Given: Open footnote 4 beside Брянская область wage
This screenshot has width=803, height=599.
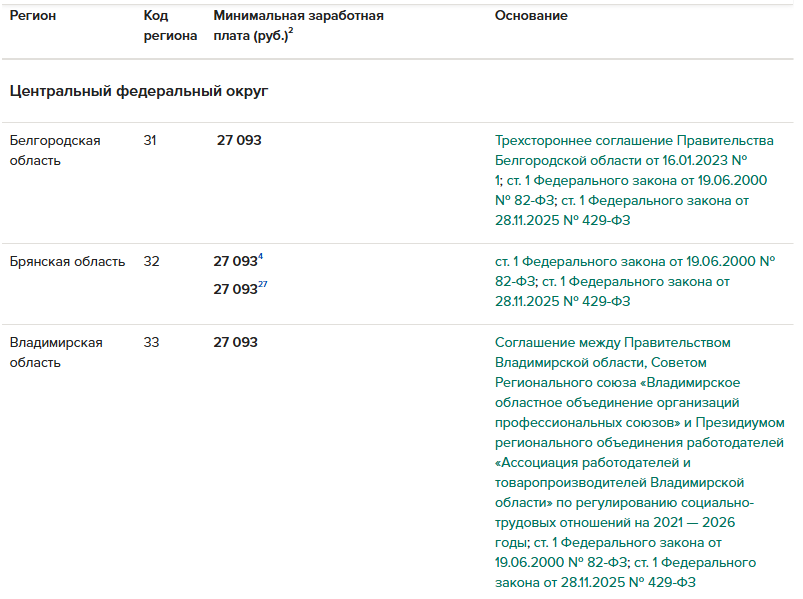Looking at the screenshot, I should point(261,257).
